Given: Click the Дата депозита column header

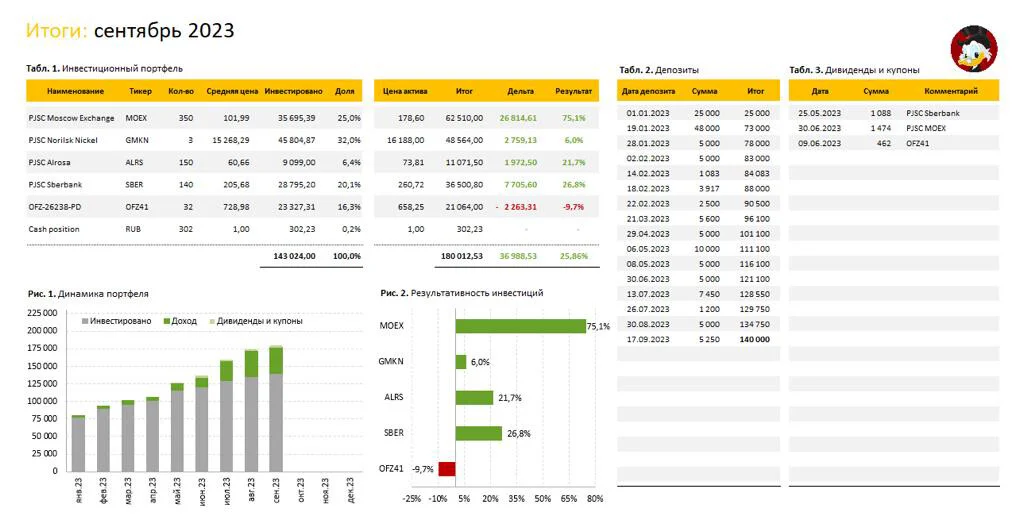Looking at the screenshot, I should (648, 91).
